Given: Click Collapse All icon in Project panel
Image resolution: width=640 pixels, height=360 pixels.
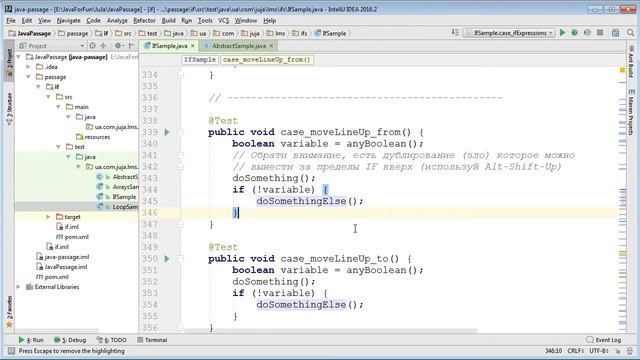Looking at the screenshot, I should pyautogui.click(x=104, y=46).
